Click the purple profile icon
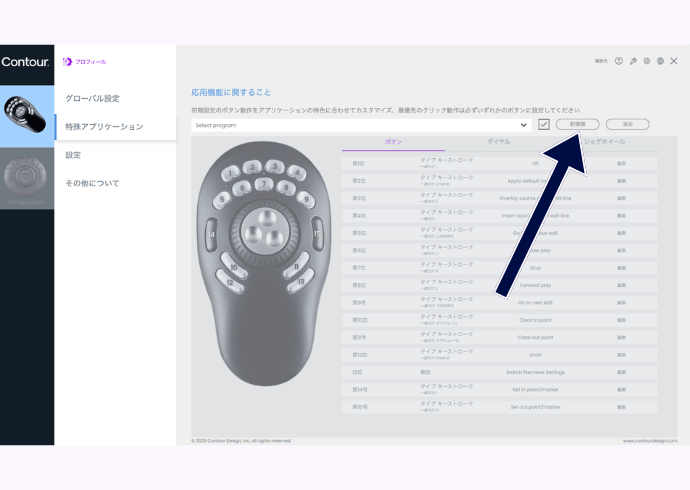The width and height of the screenshot is (690, 490). click(x=67, y=62)
